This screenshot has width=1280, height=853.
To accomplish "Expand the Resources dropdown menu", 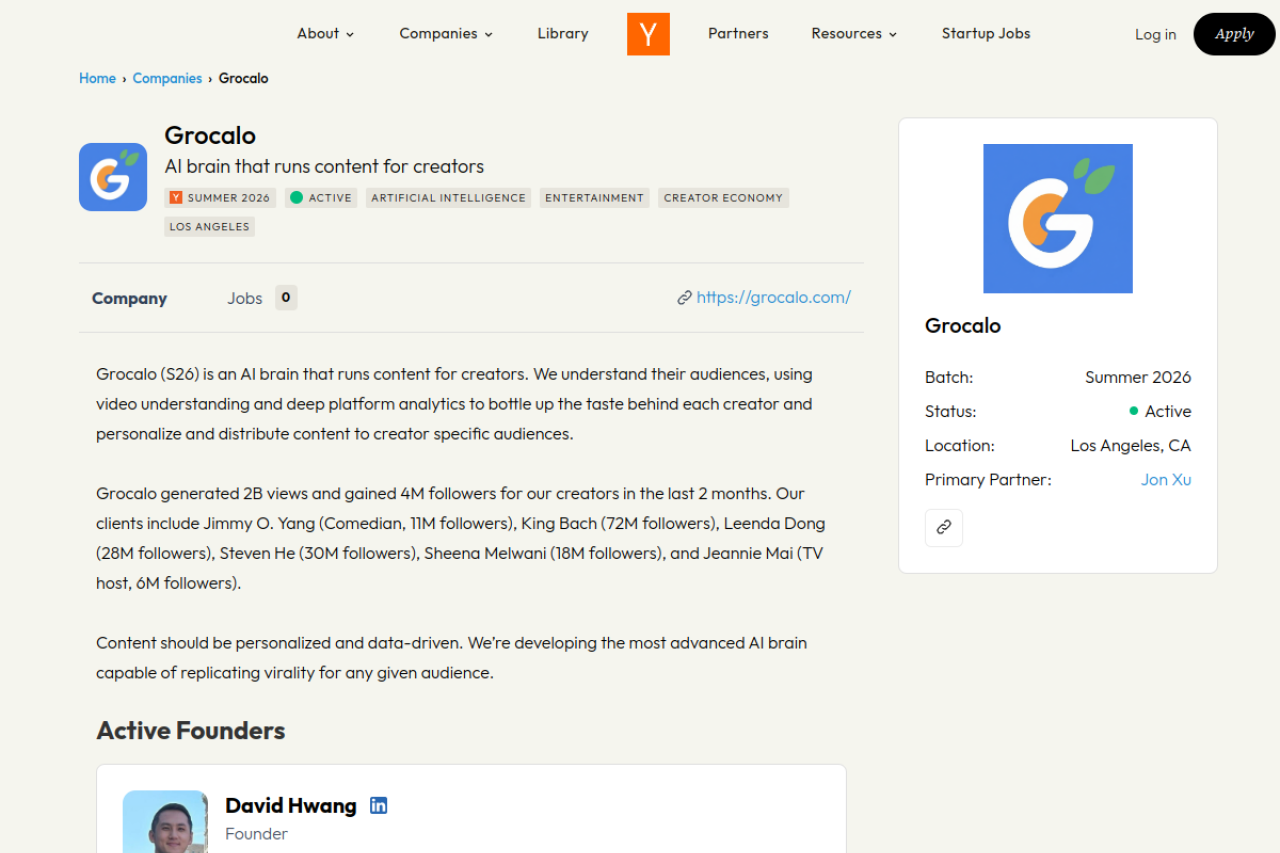I will 854,34.
